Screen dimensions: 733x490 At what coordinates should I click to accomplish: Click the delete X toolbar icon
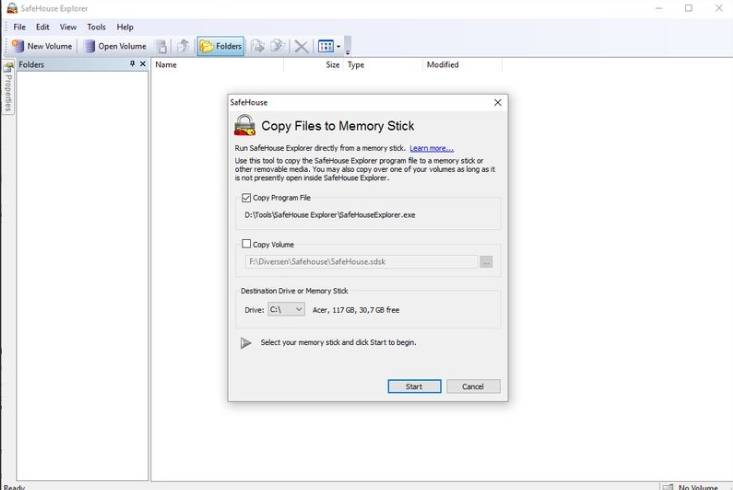coord(302,47)
